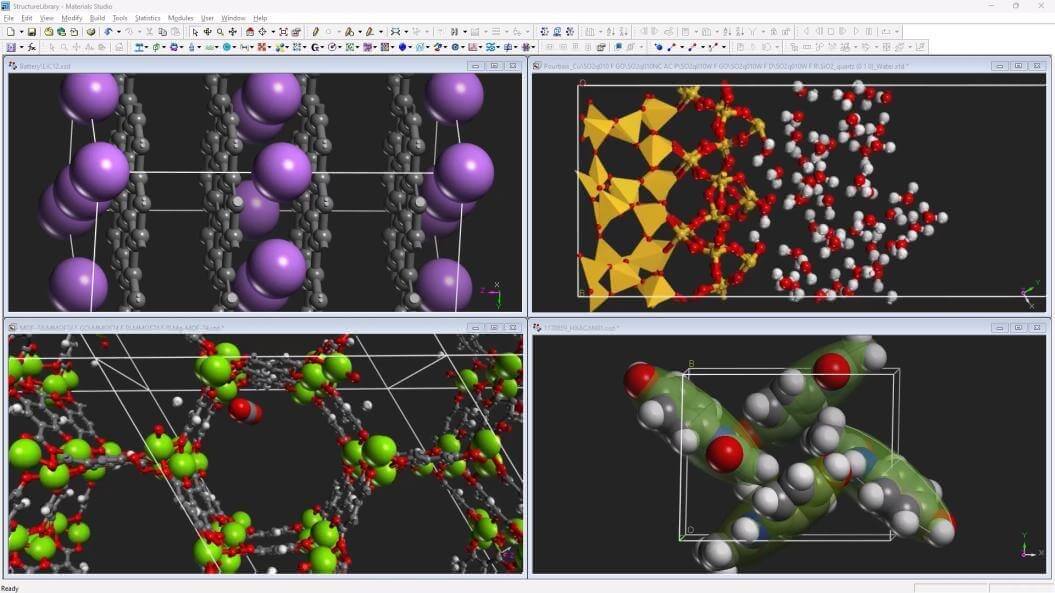Maximize the Battery LiC12 document window
The height and width of the screenshot is (593, 1055).
click(494, 66)
